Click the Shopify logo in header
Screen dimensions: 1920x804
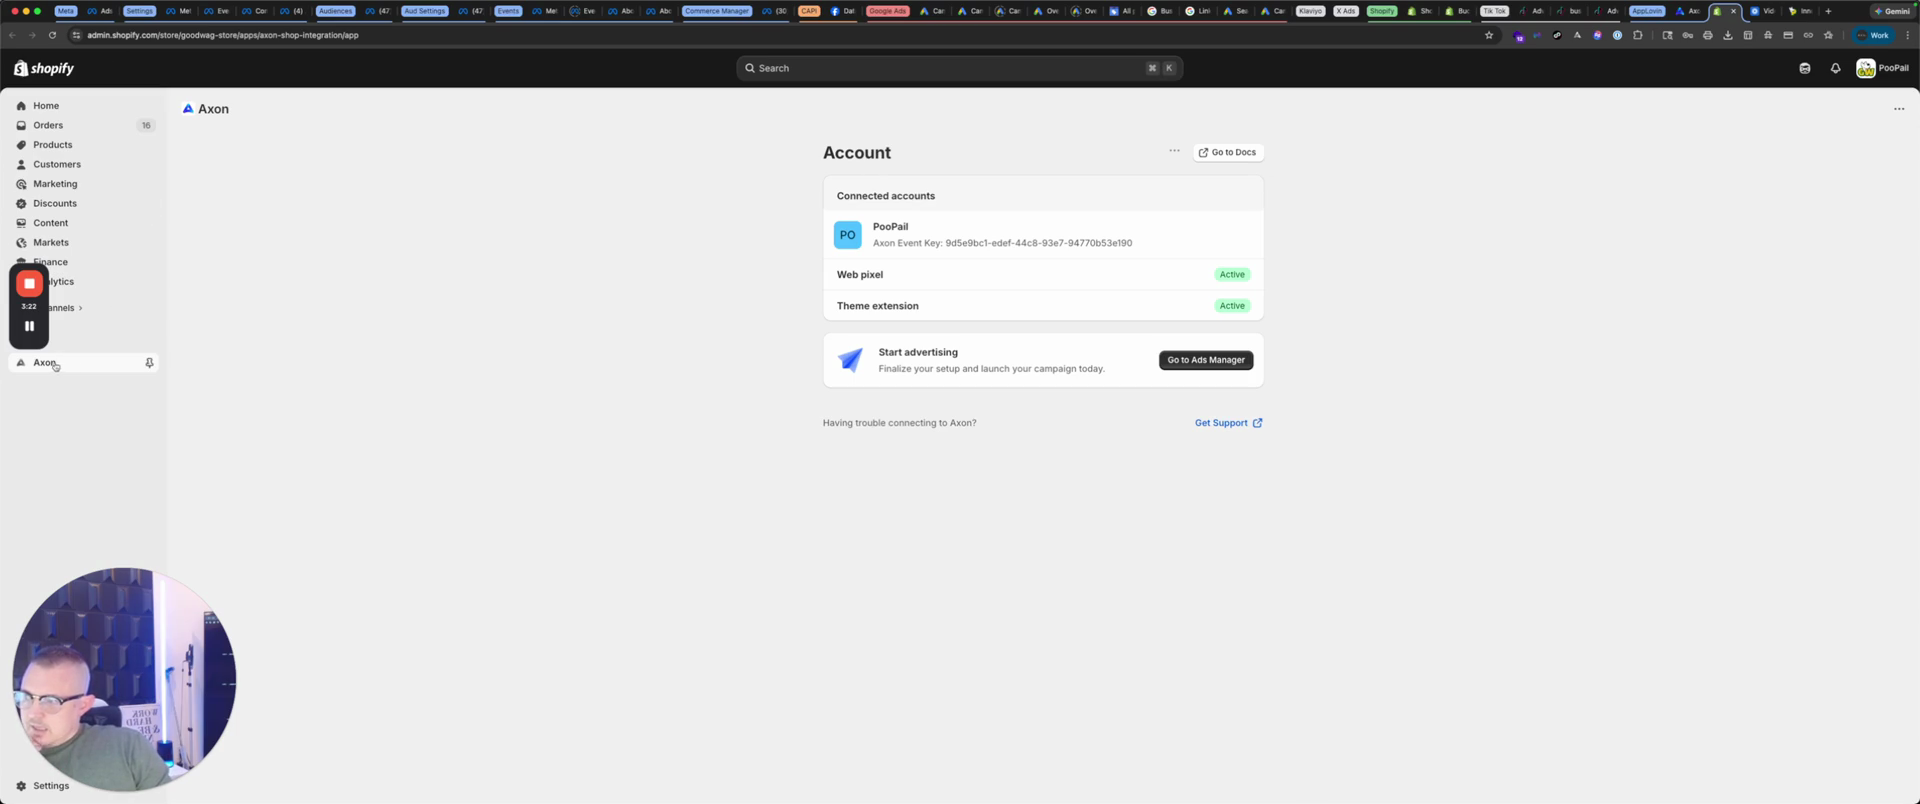(x=44, y=68)
